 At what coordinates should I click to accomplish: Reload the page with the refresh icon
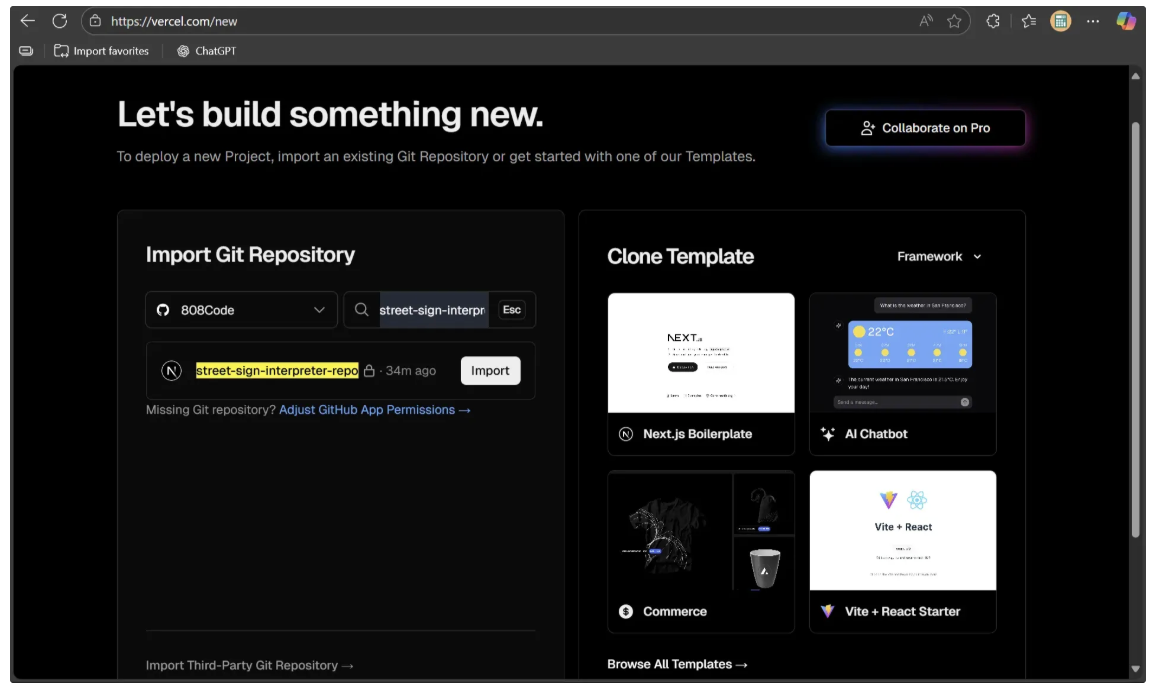click(x=60, y=21)
